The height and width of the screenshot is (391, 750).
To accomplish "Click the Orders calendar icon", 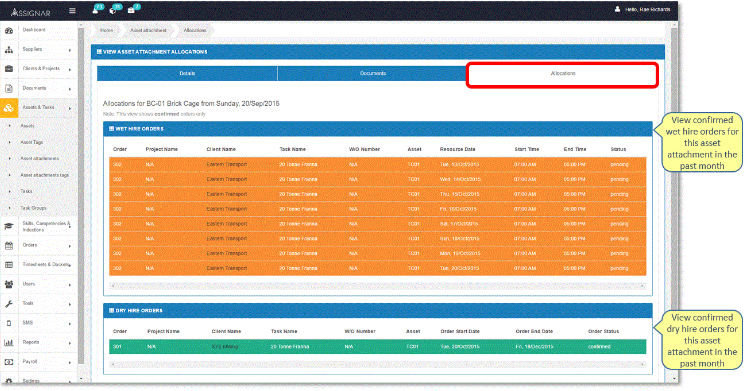I will click(9, 246).
